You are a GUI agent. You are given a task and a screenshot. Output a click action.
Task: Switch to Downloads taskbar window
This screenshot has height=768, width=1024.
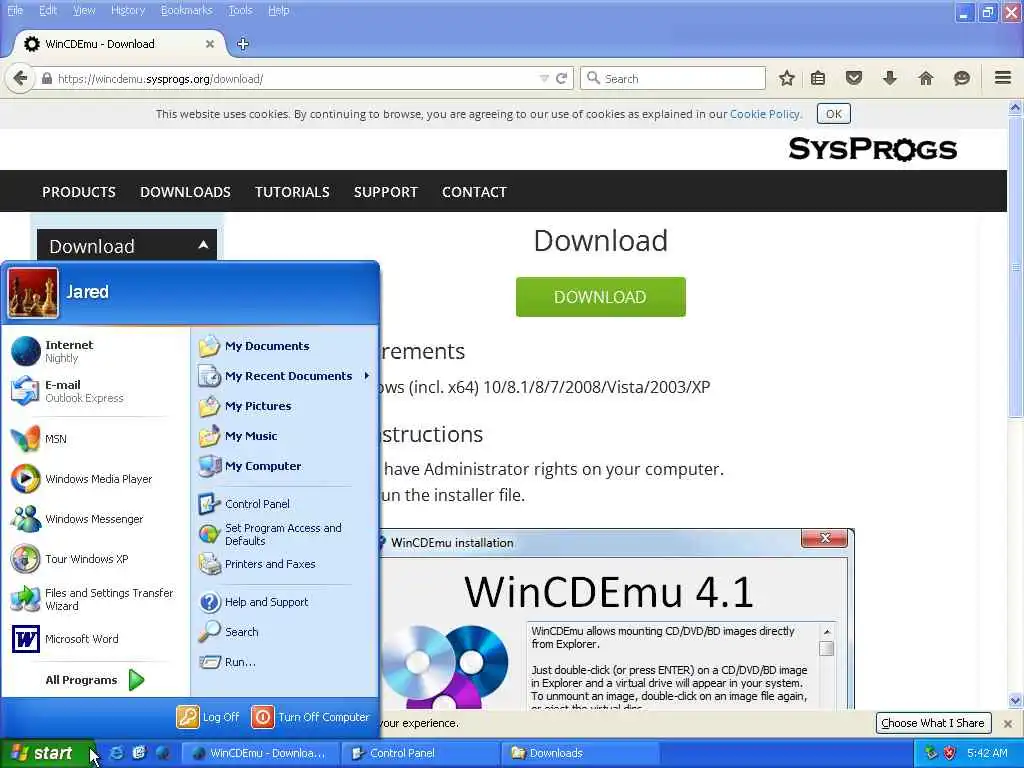[579, 753]
